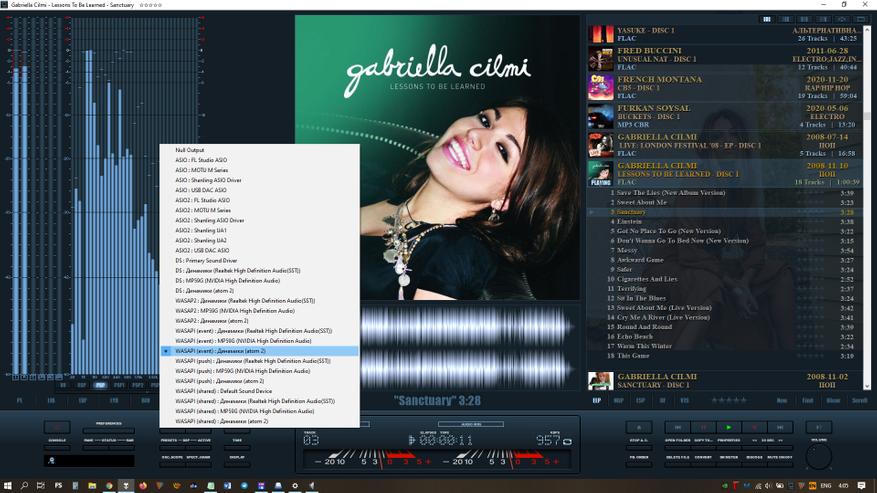Image resolution: width=877 pixels, height=493 pixels.
Task: Click the Open Folder button
Action: pos(678,448)
